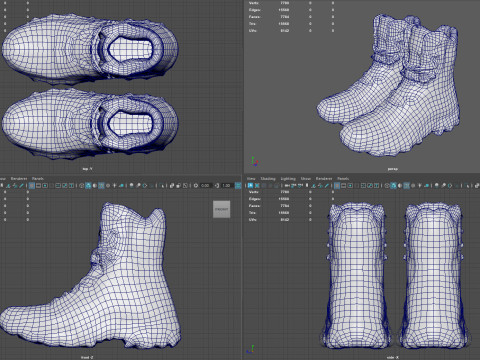Screen dimensions: 480x360
Task: Toggle X-Ray Active Components in front view panel
Action: point(178,185)
